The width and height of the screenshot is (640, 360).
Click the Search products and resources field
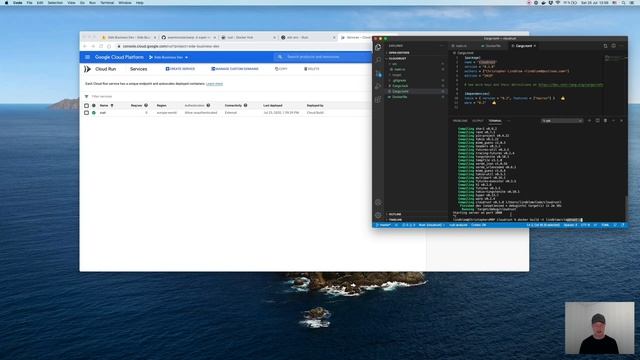[322, 57]
